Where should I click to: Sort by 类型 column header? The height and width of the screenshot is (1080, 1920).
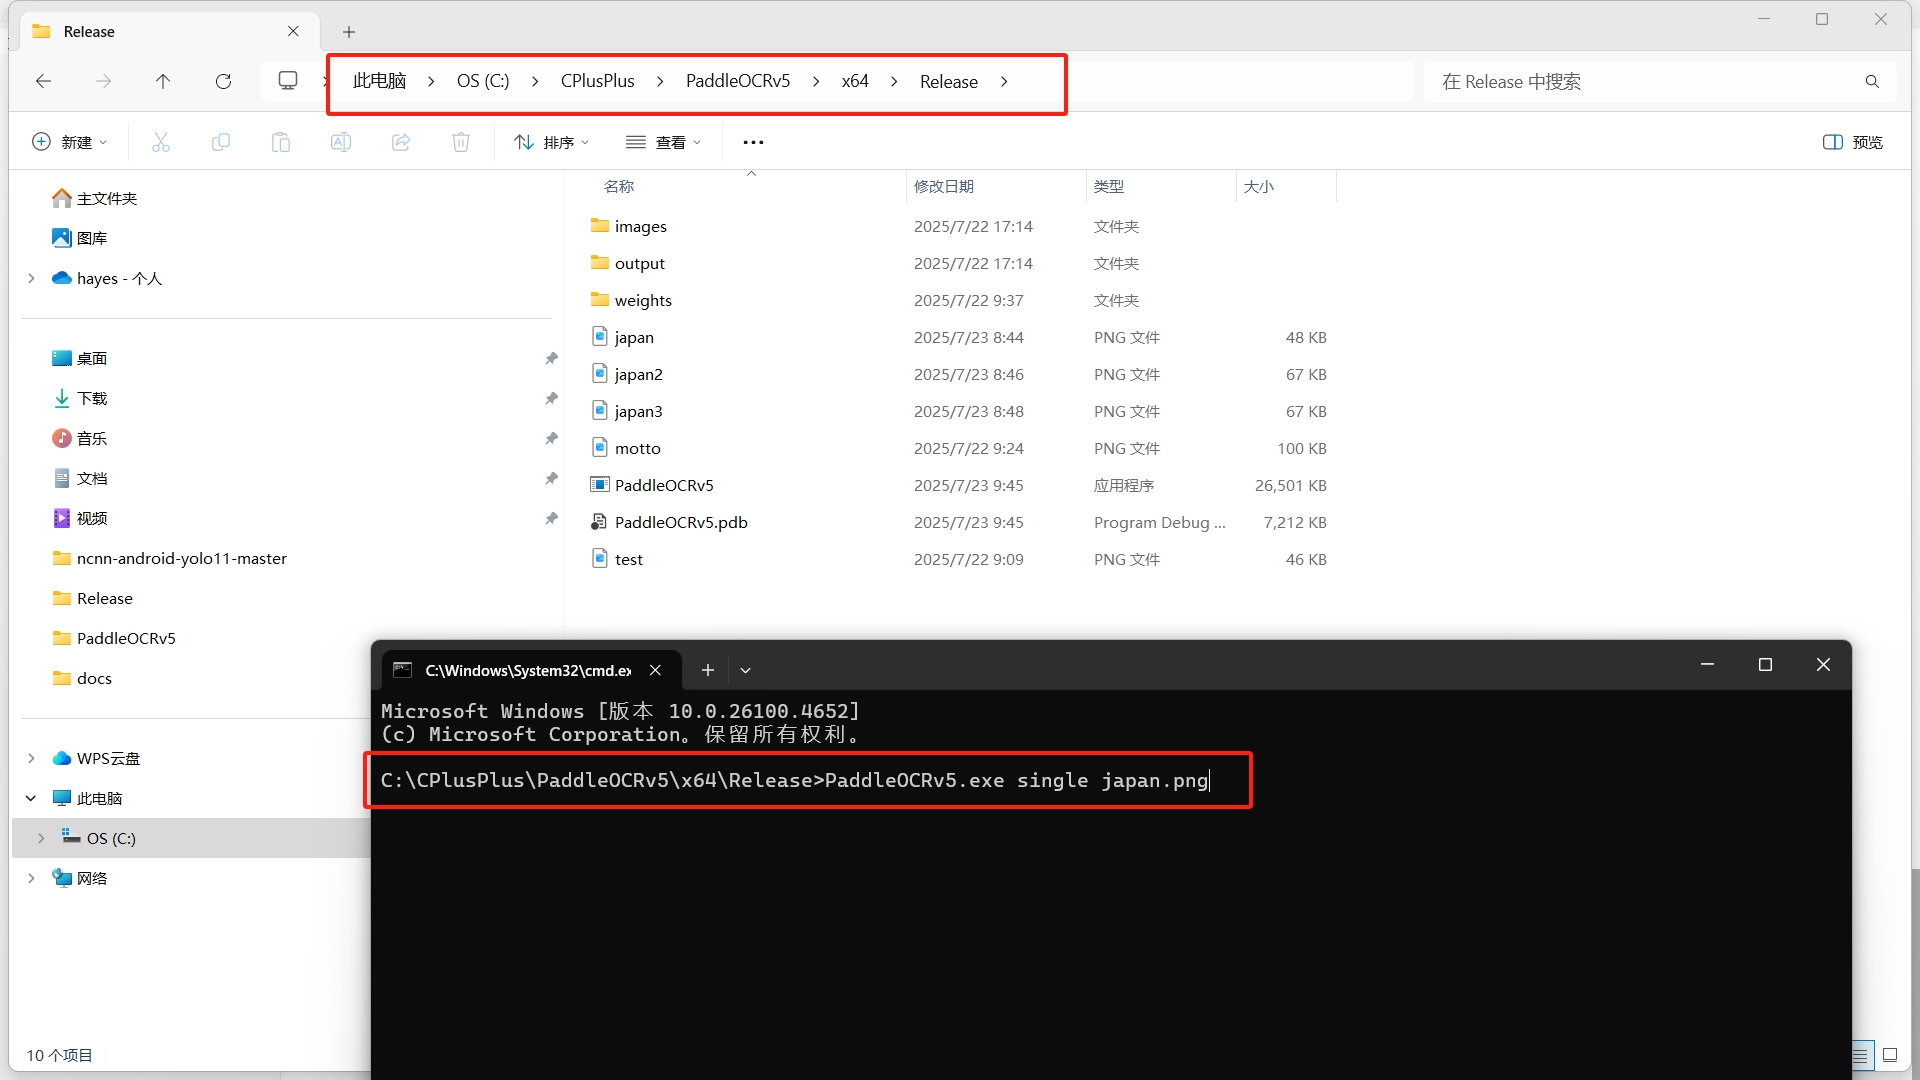pyautogui.click(x=1109, y=186)
